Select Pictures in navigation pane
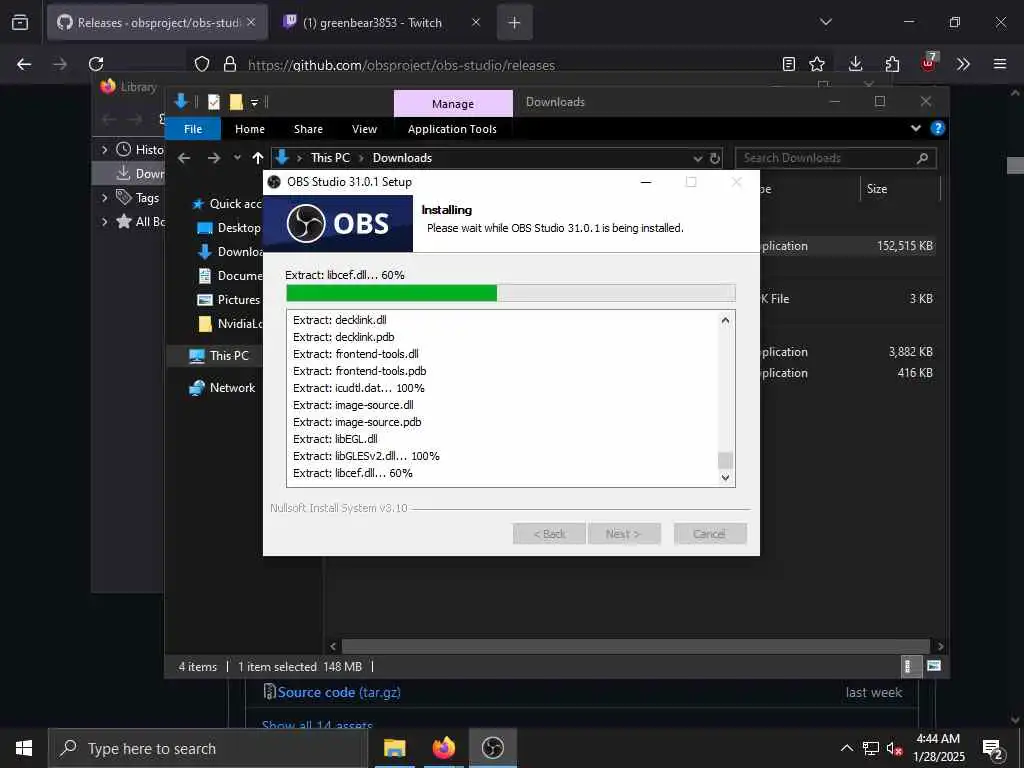 pos(229,299)
